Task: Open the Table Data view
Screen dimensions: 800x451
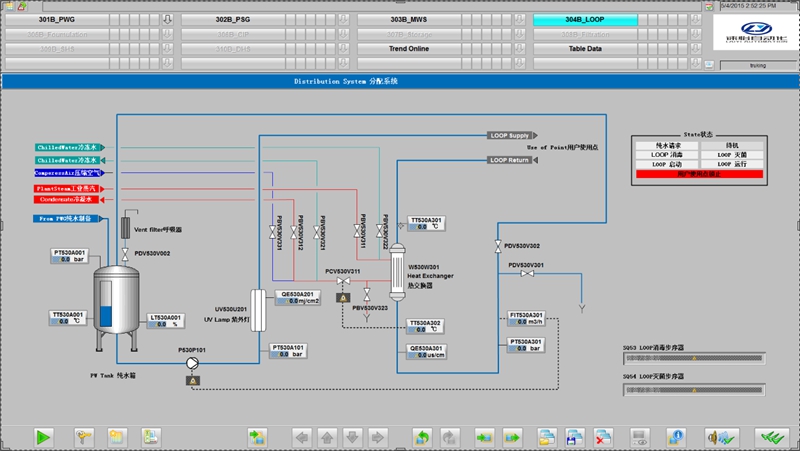Action: (585, 48)
